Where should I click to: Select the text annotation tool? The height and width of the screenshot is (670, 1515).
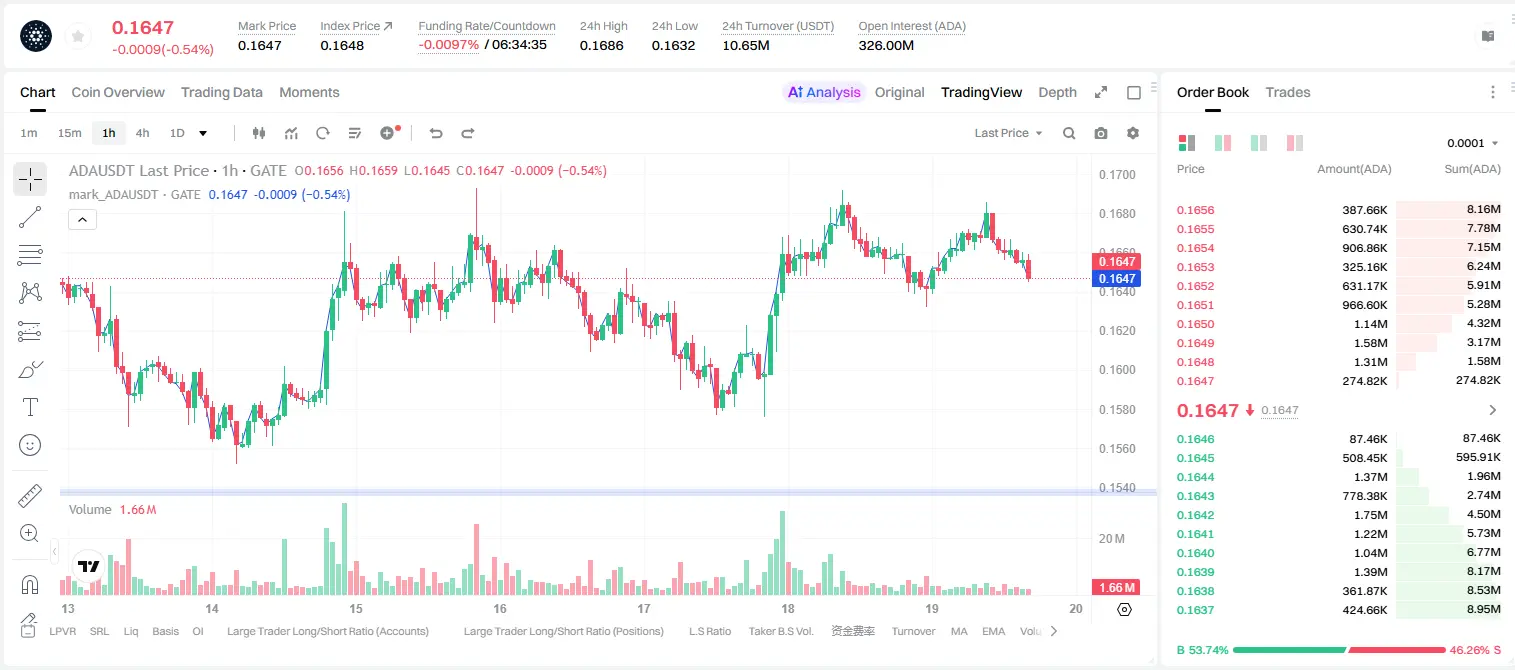point(30,407)
